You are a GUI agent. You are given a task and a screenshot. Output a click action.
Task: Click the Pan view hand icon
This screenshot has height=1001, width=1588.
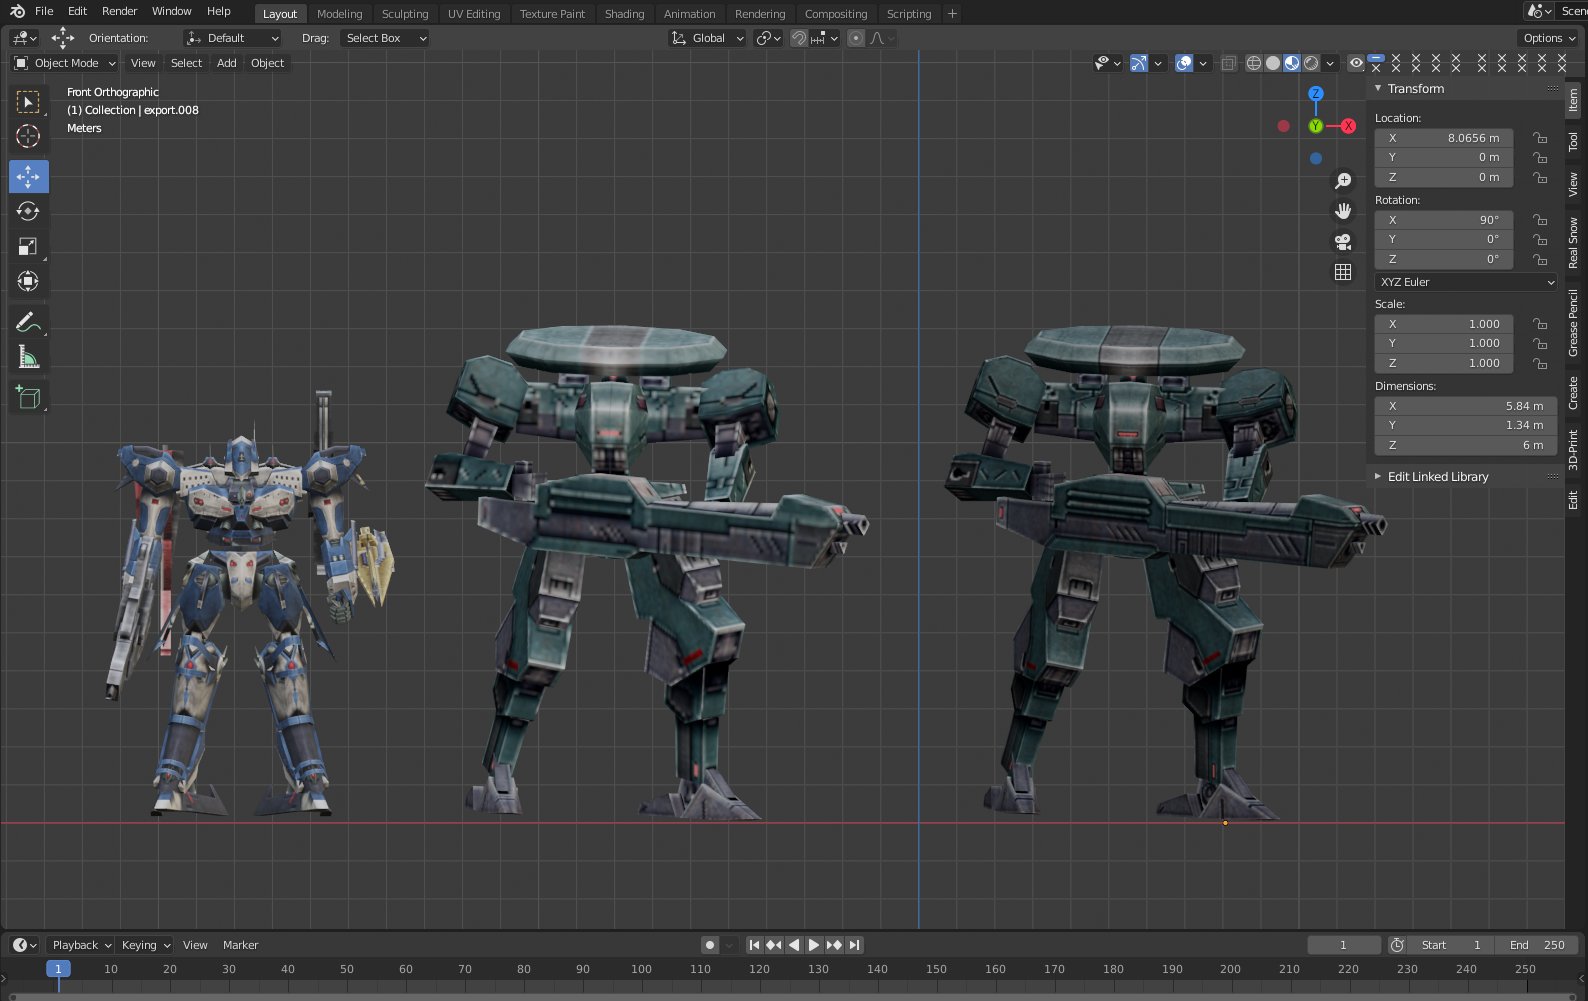[x=1343, y=211]
